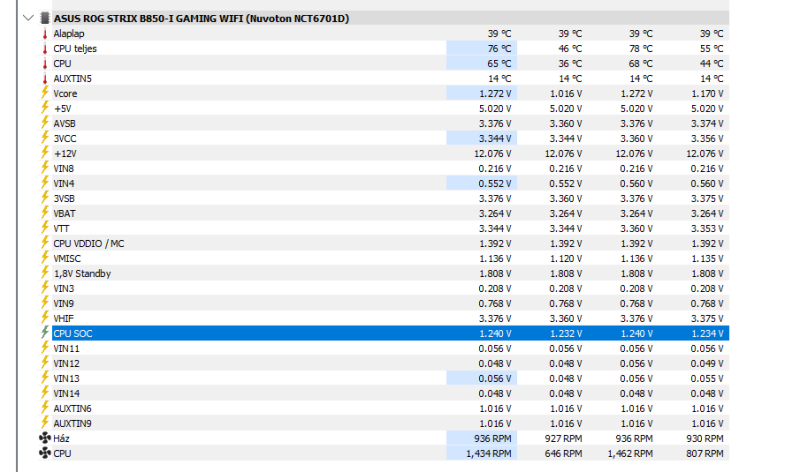The image size is (800, 472).
Task: Collapse the ASUS ROG STRIX B850-I tree node
Action: 29,18
